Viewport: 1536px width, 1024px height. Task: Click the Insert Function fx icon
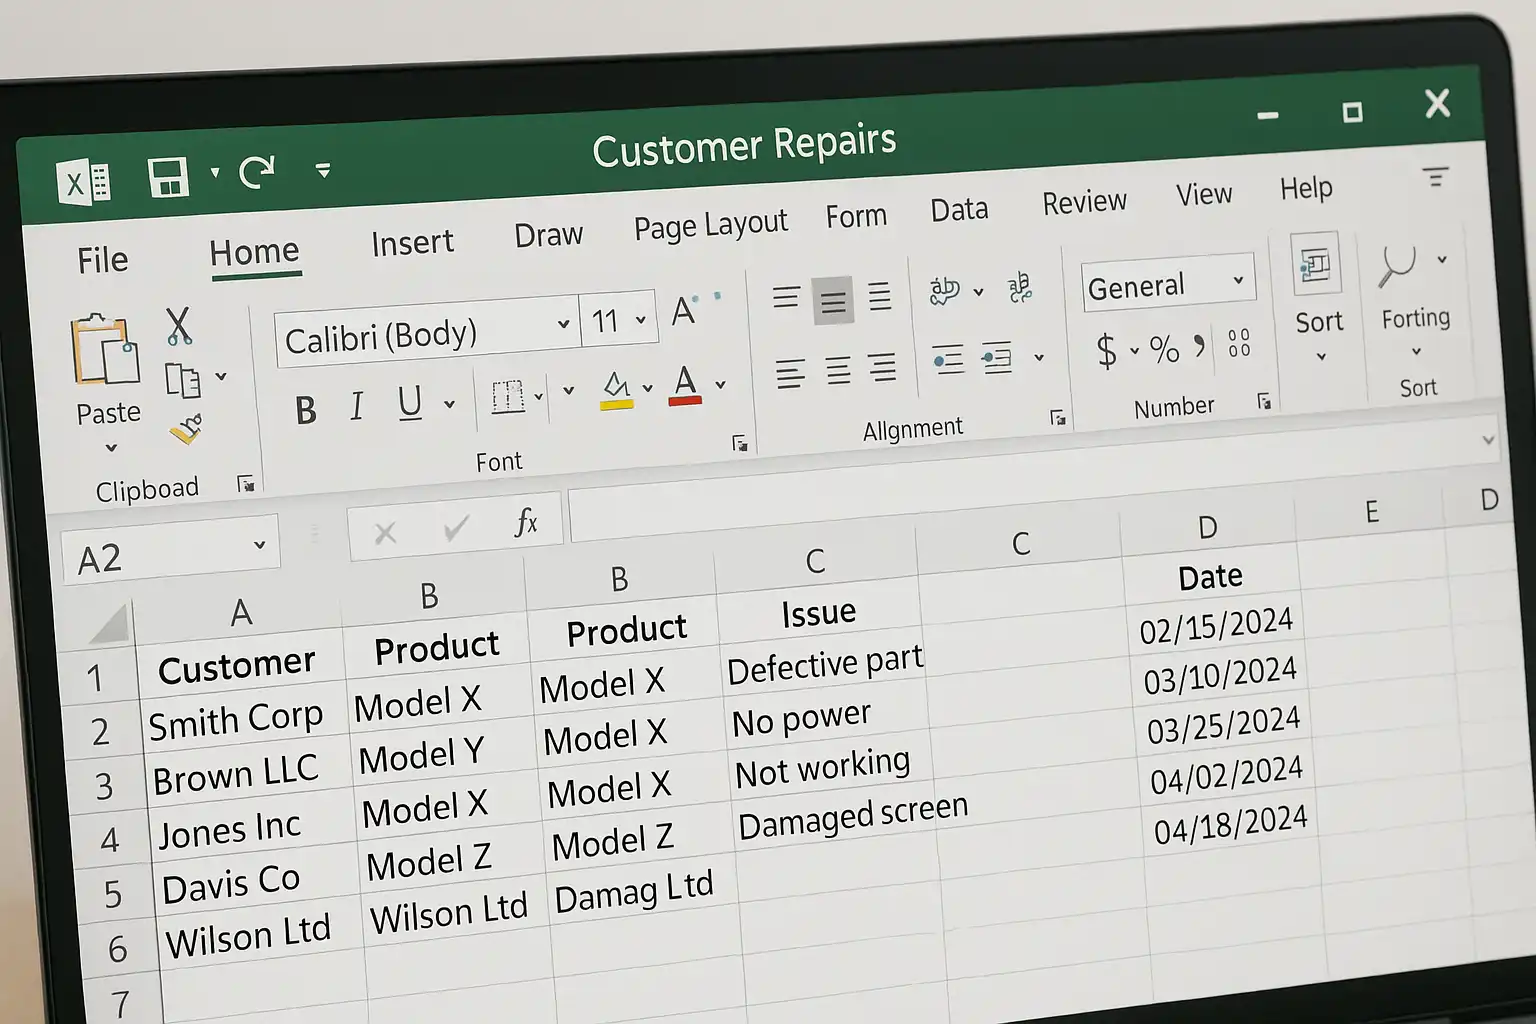click(x=526, y=521)
